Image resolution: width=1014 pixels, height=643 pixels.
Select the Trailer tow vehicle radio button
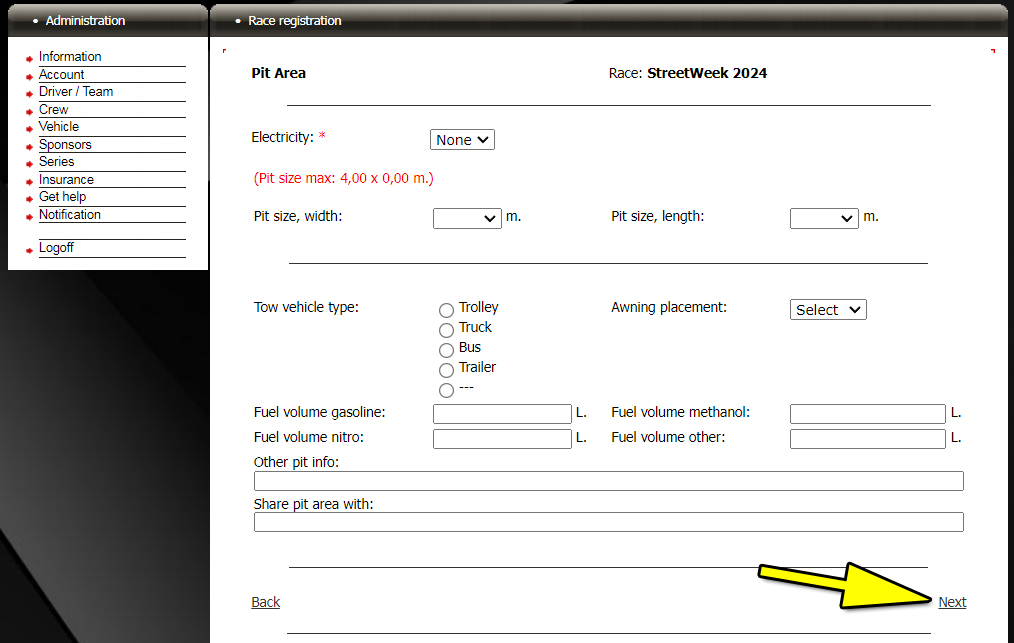point(446,371)
